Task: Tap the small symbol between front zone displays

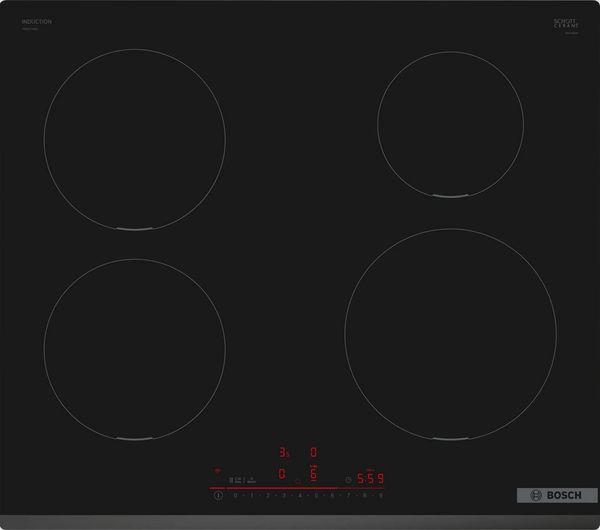Action: click(x=298, y=481)
